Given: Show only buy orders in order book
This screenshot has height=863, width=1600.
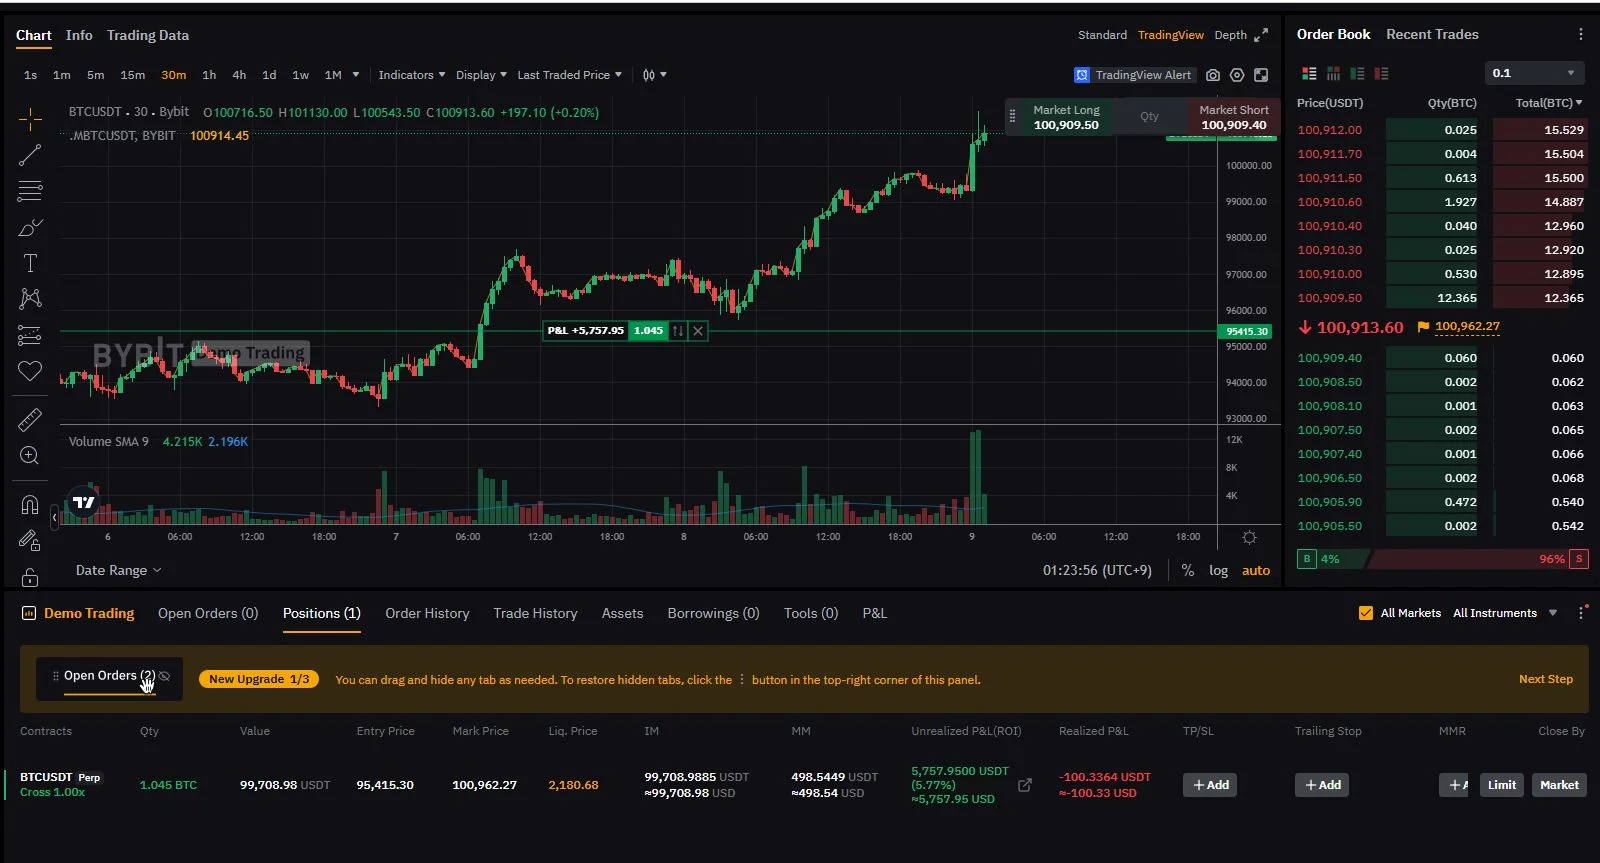Looking at the screenshot, I should (1357, 73).
